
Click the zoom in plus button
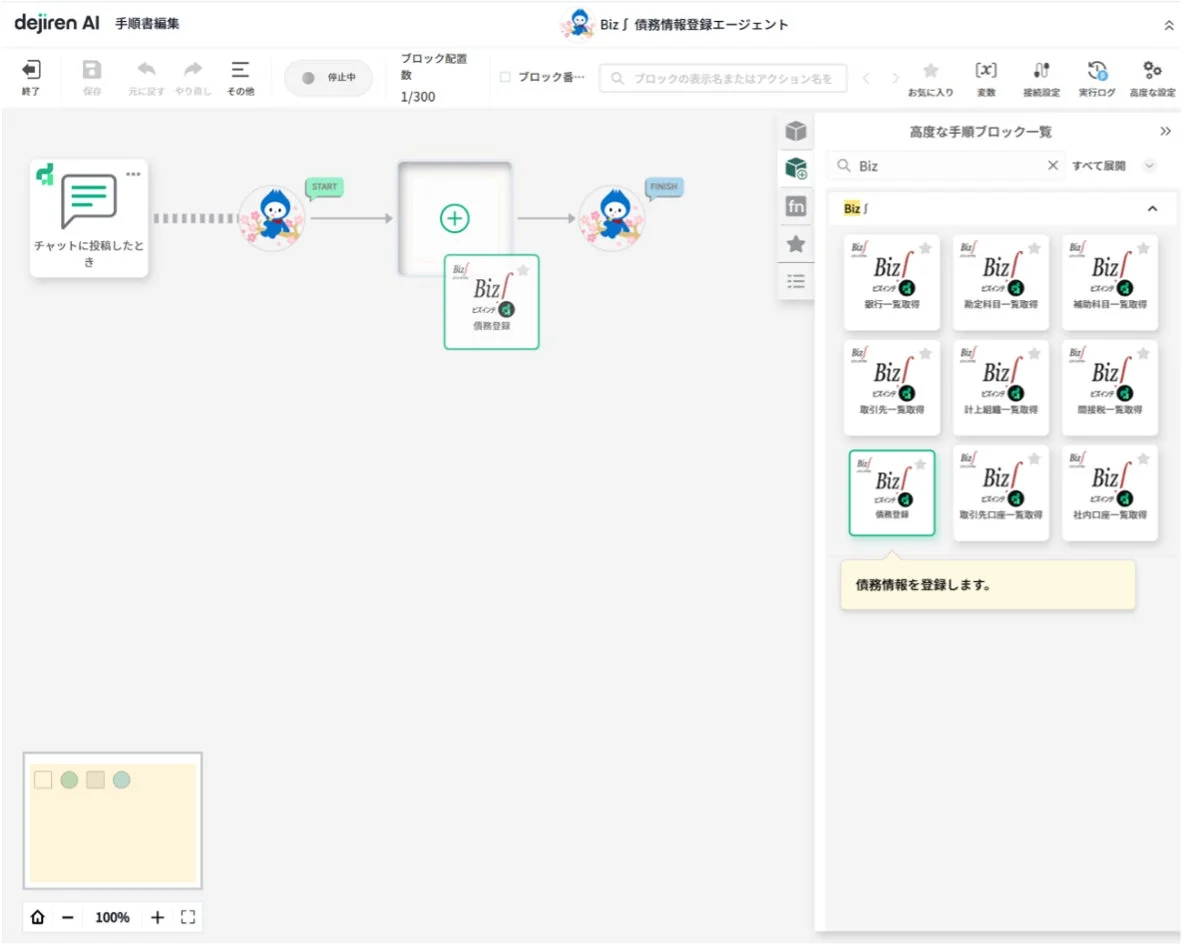[157, 918]
